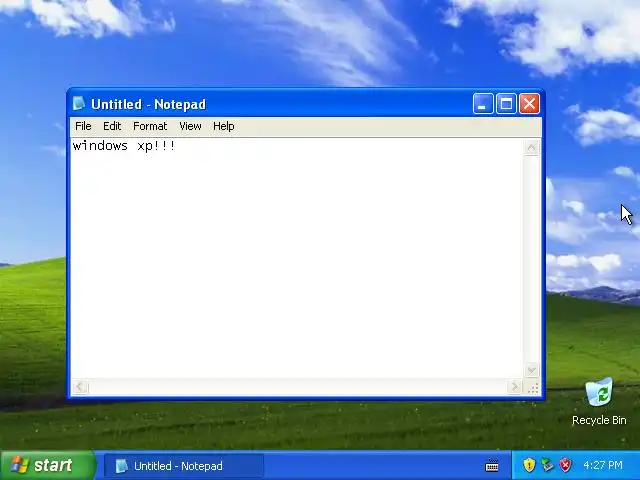Image resolution: width=640 pixels, height=480 pixels.
Task: Open the Format menu
Action: click(150, 126)
